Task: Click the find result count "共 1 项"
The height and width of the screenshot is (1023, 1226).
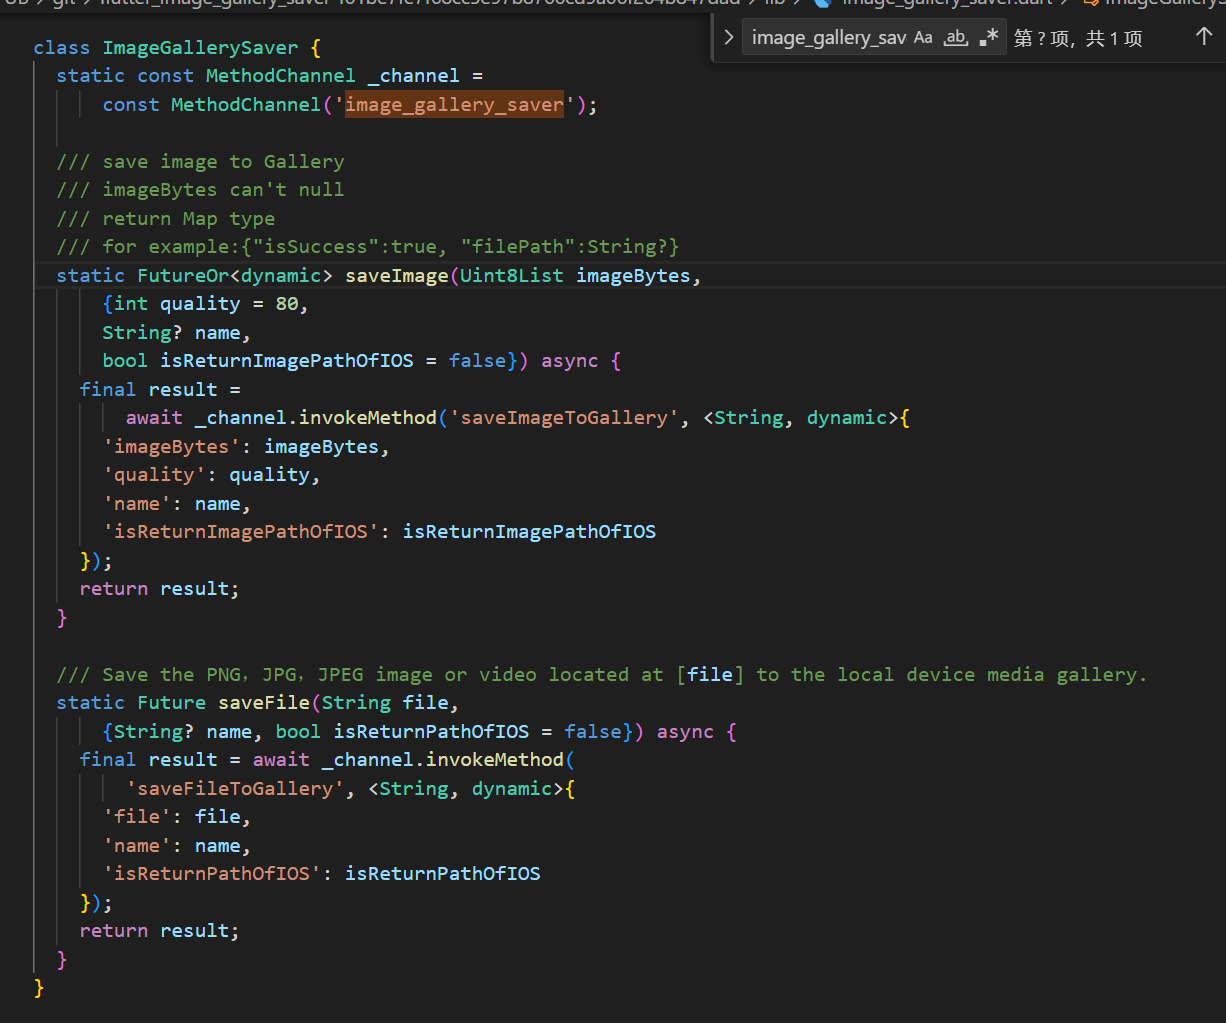Action: click(x=1114, y=39)
